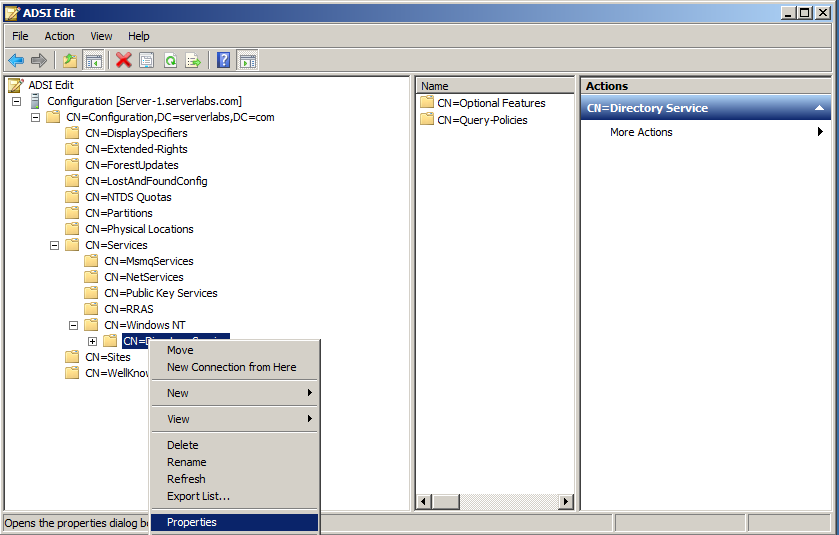Collapse the Configuration [Server-1.serverlabs.com] node
Viewport: 839px width, 535px height.
(x=17, y=101)
